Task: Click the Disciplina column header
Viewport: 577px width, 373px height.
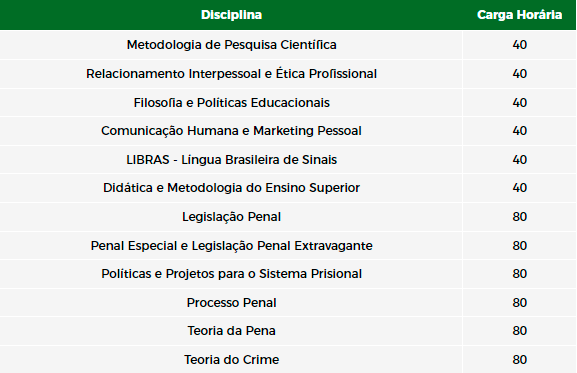Action: tap(231, 15)
